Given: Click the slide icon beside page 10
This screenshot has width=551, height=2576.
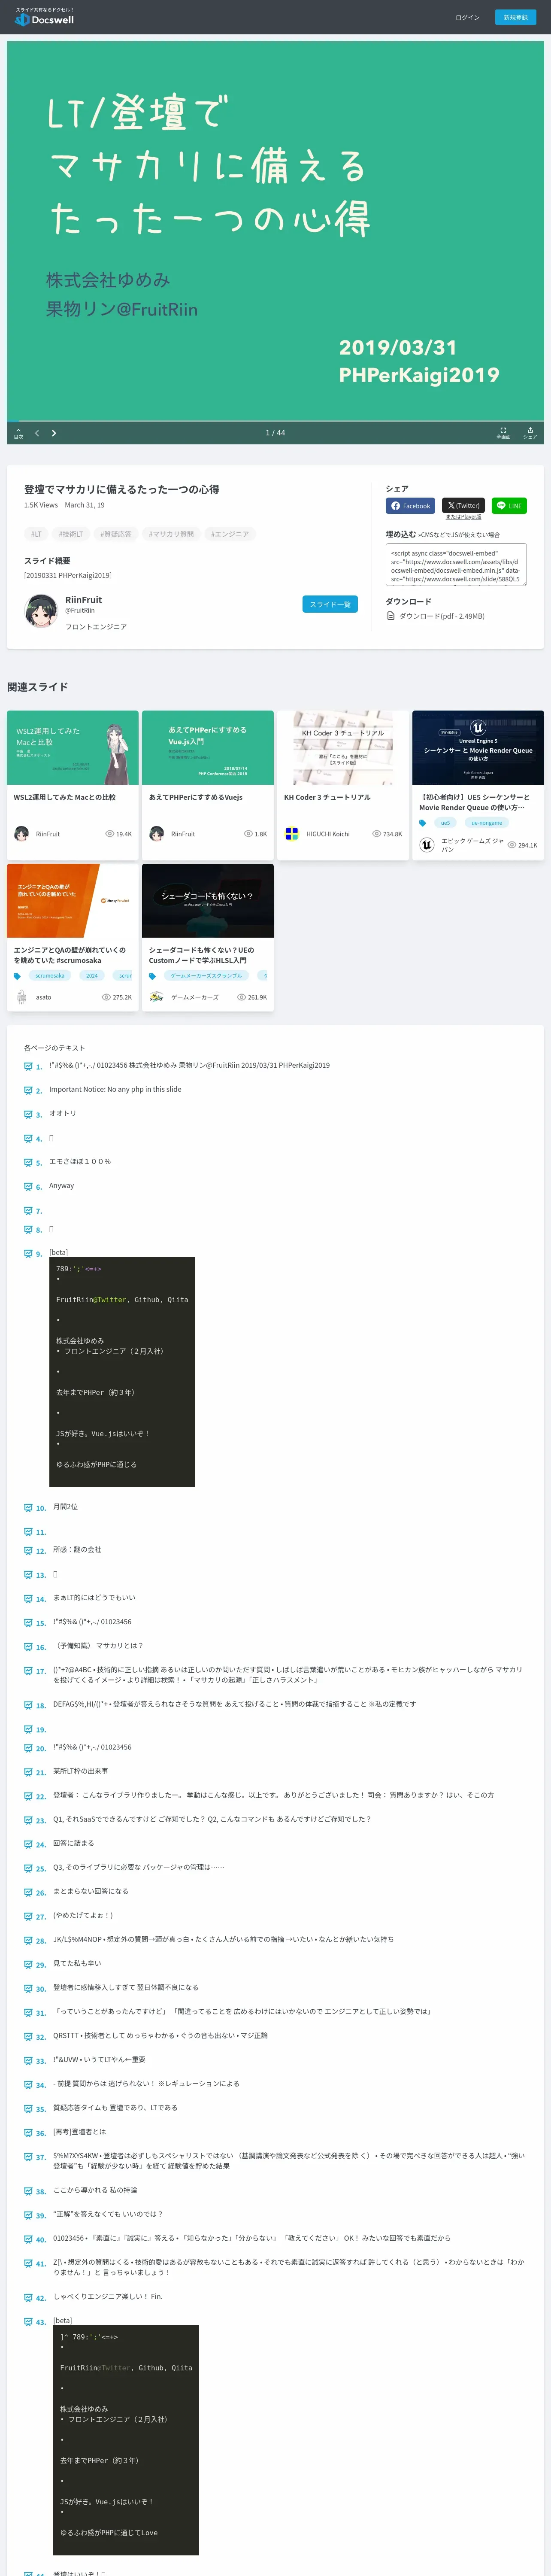Looking at the screenshot, I should tap(28, 1507).
